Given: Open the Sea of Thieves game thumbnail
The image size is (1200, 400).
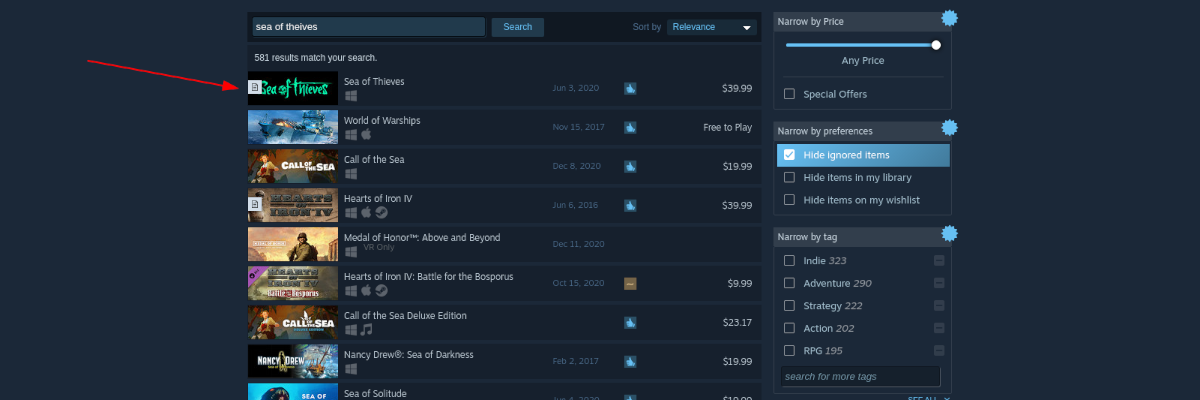Looking at the screenshot, I should [293, 88].
